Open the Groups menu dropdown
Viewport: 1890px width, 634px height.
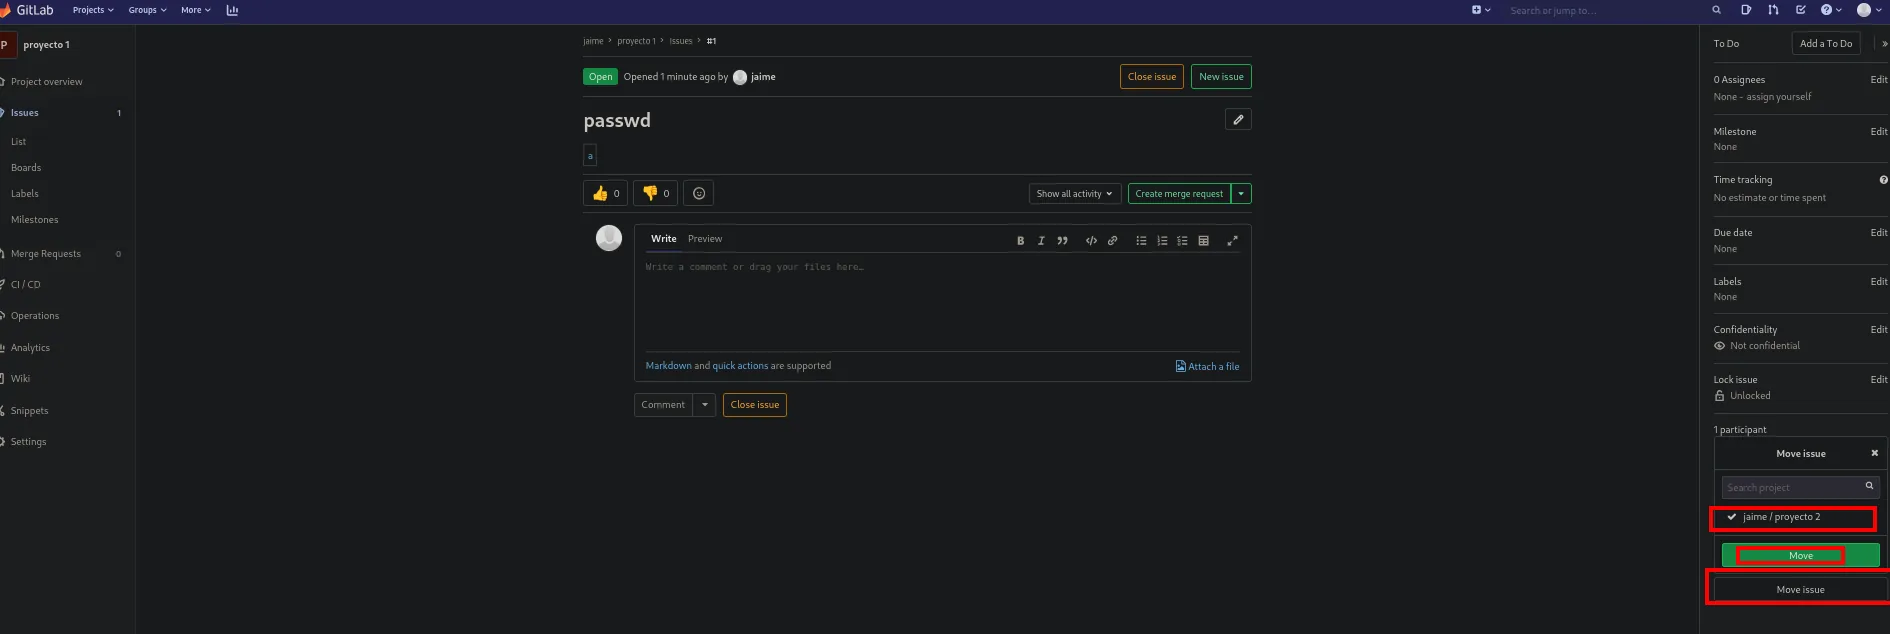(147, 10)
